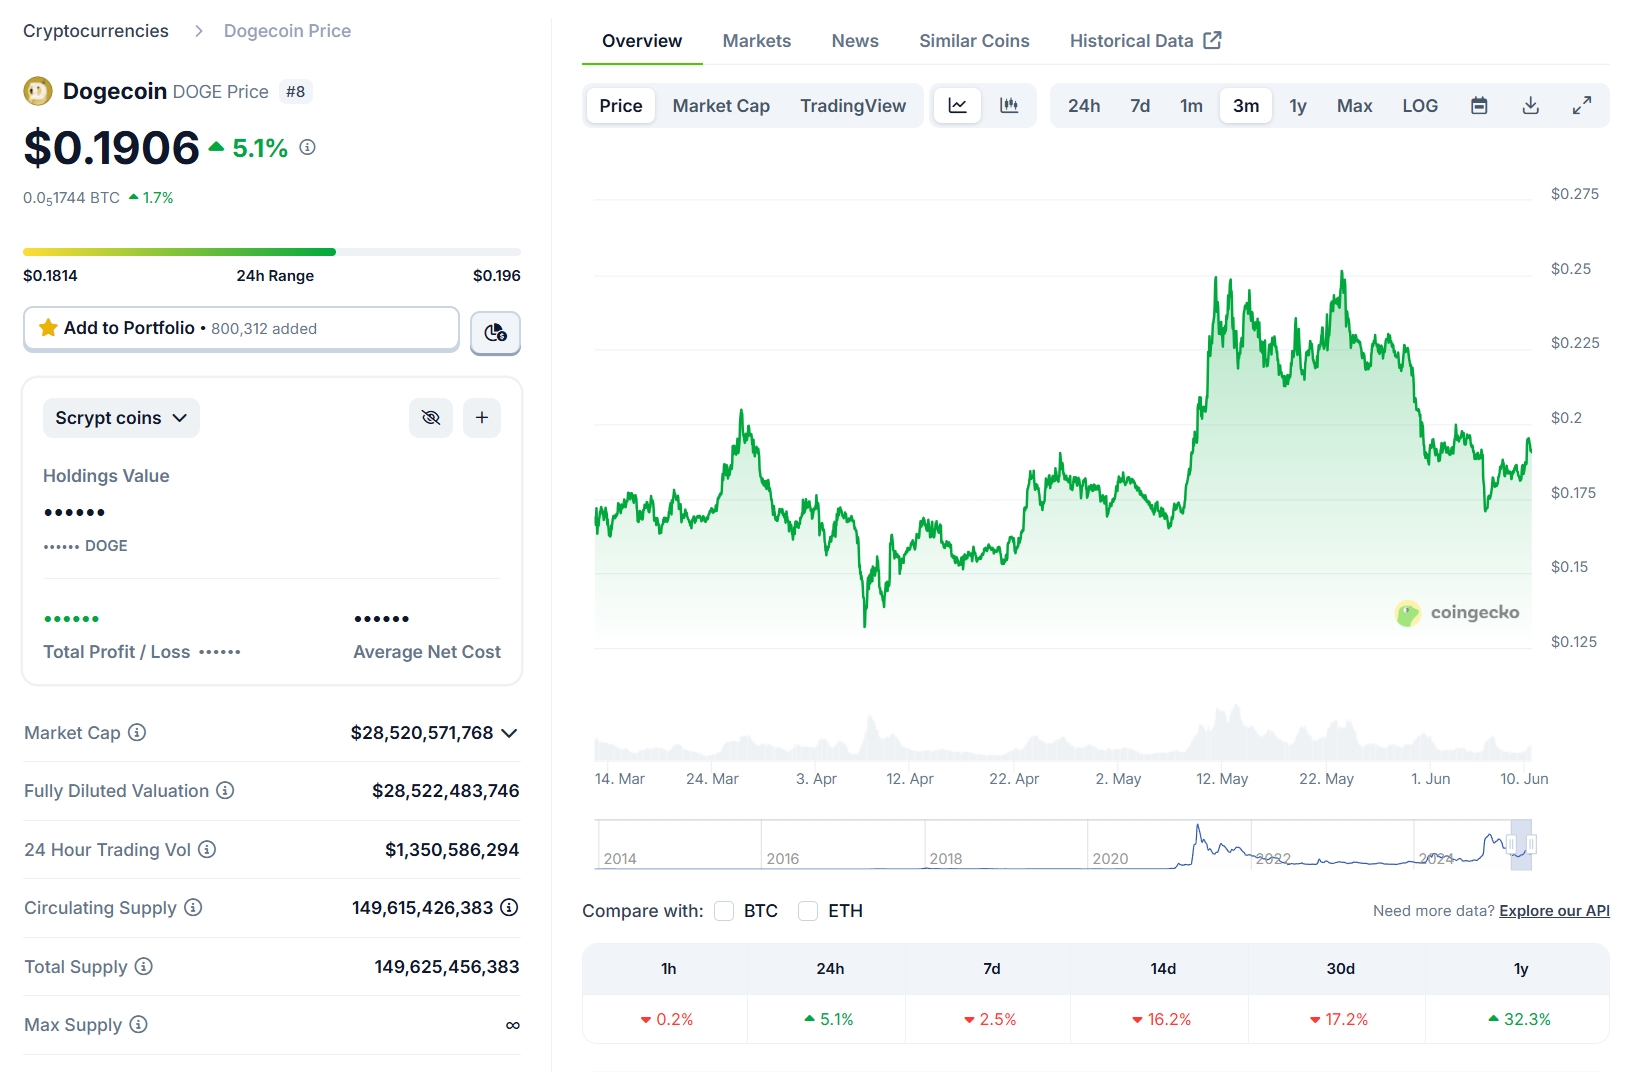Open the portfolio pie chart icon button
This screenshot has width=1637, height=1072.
point(495,332)
